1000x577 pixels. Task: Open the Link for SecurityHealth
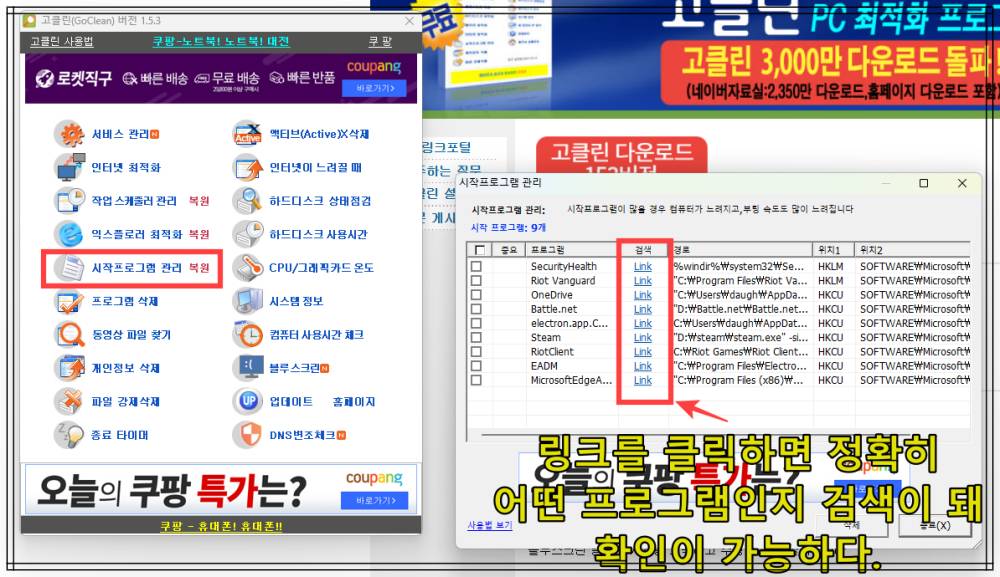coord(643,267)
